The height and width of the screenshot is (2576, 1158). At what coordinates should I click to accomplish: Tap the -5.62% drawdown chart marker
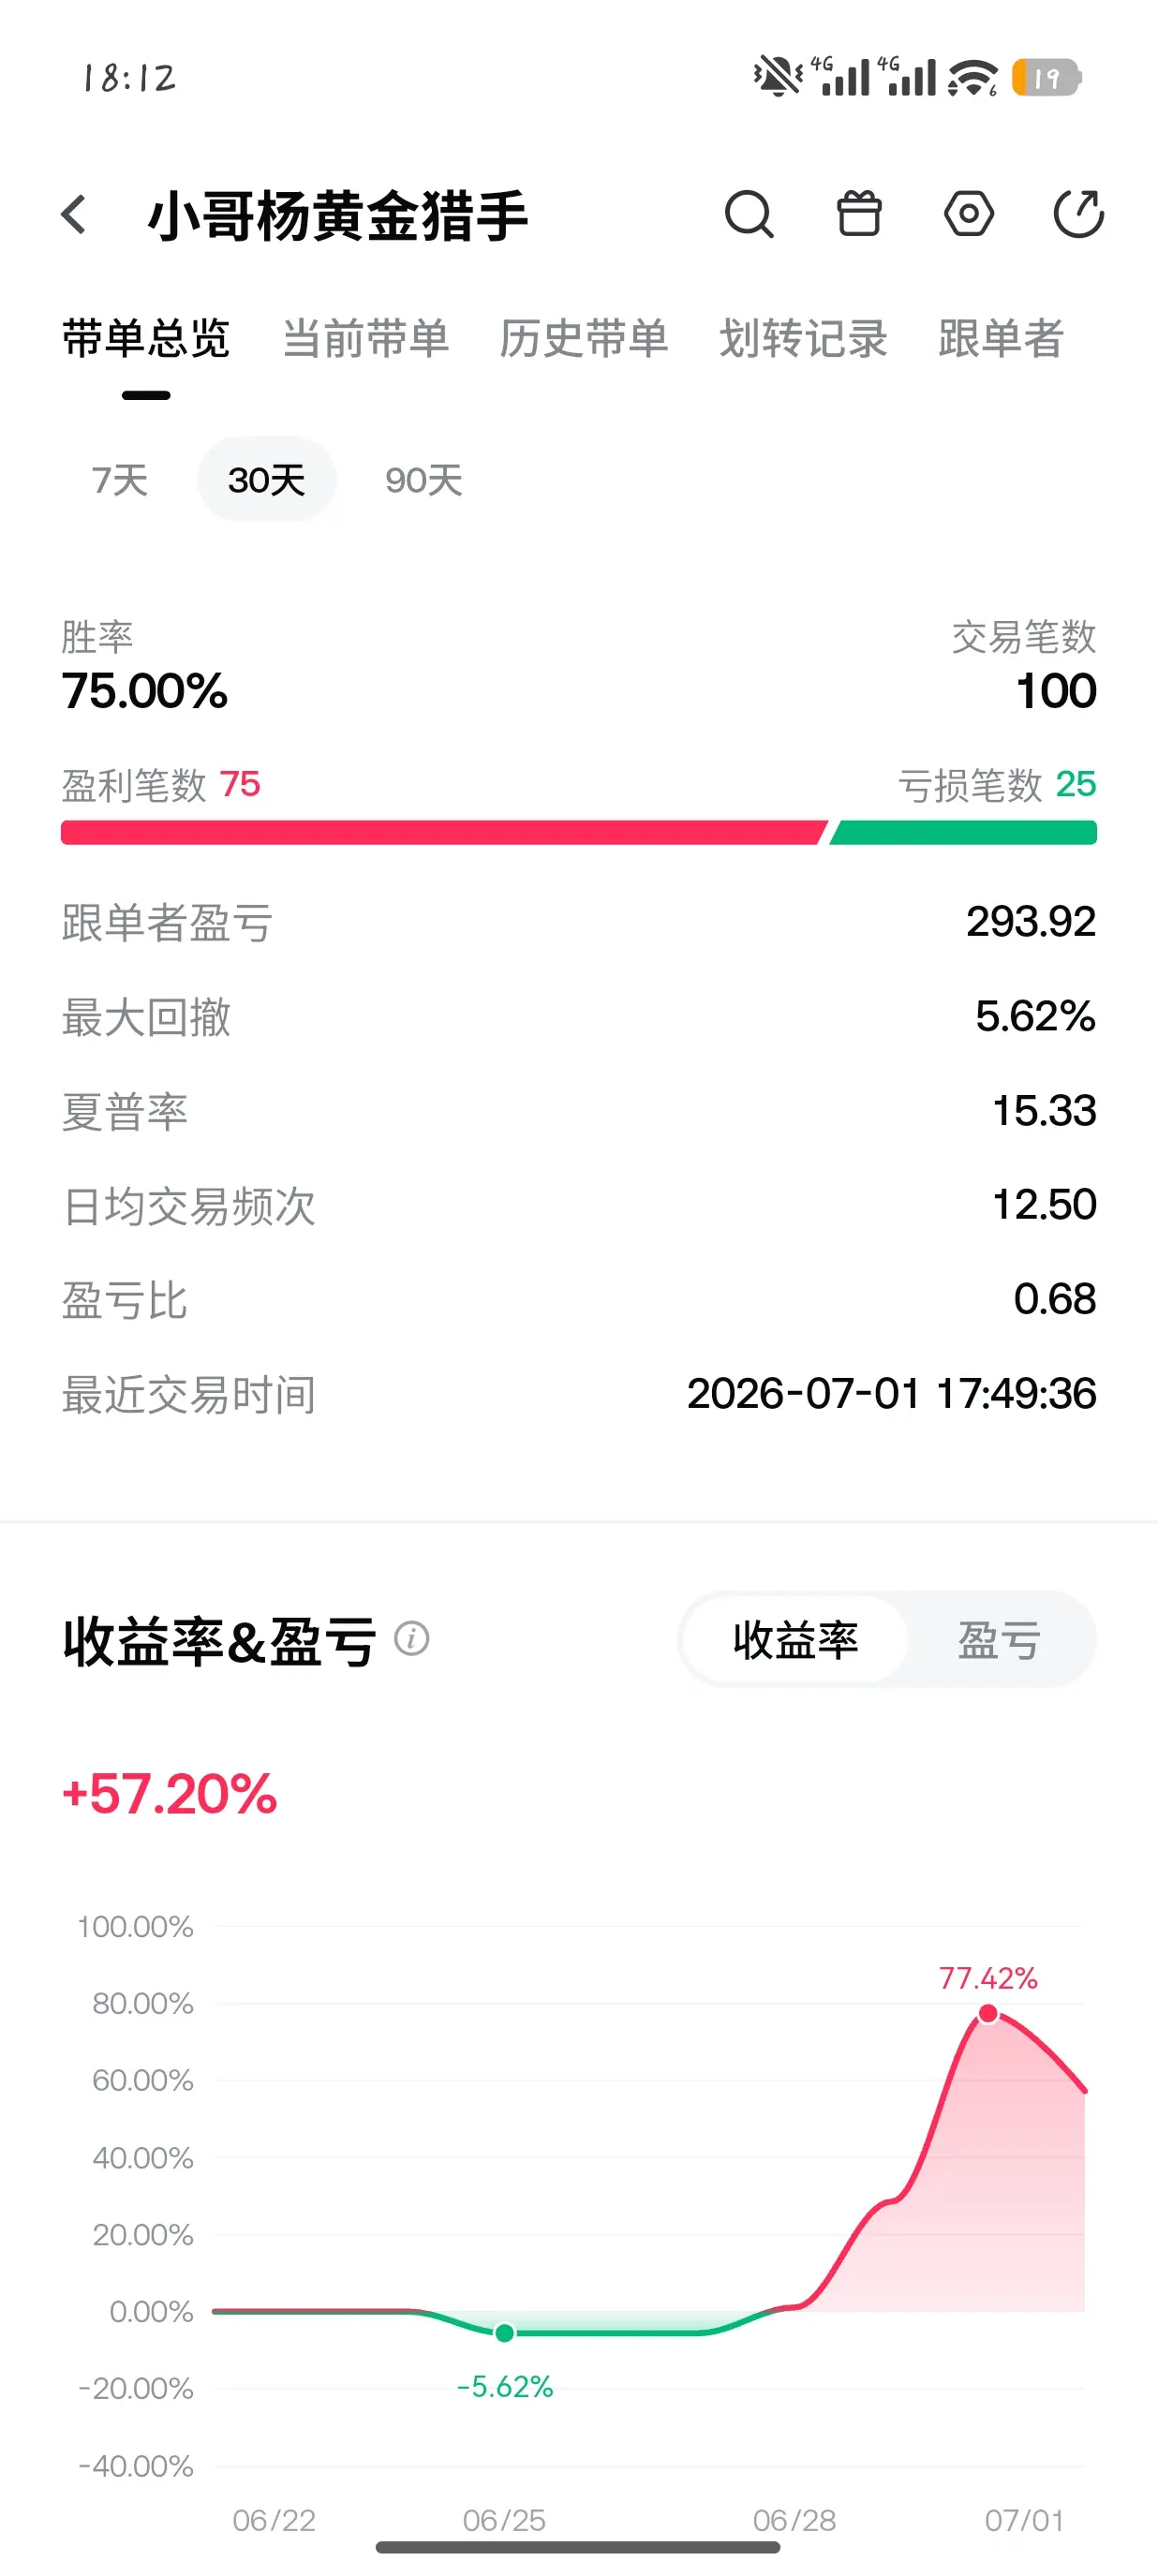tap(505, 2333)
